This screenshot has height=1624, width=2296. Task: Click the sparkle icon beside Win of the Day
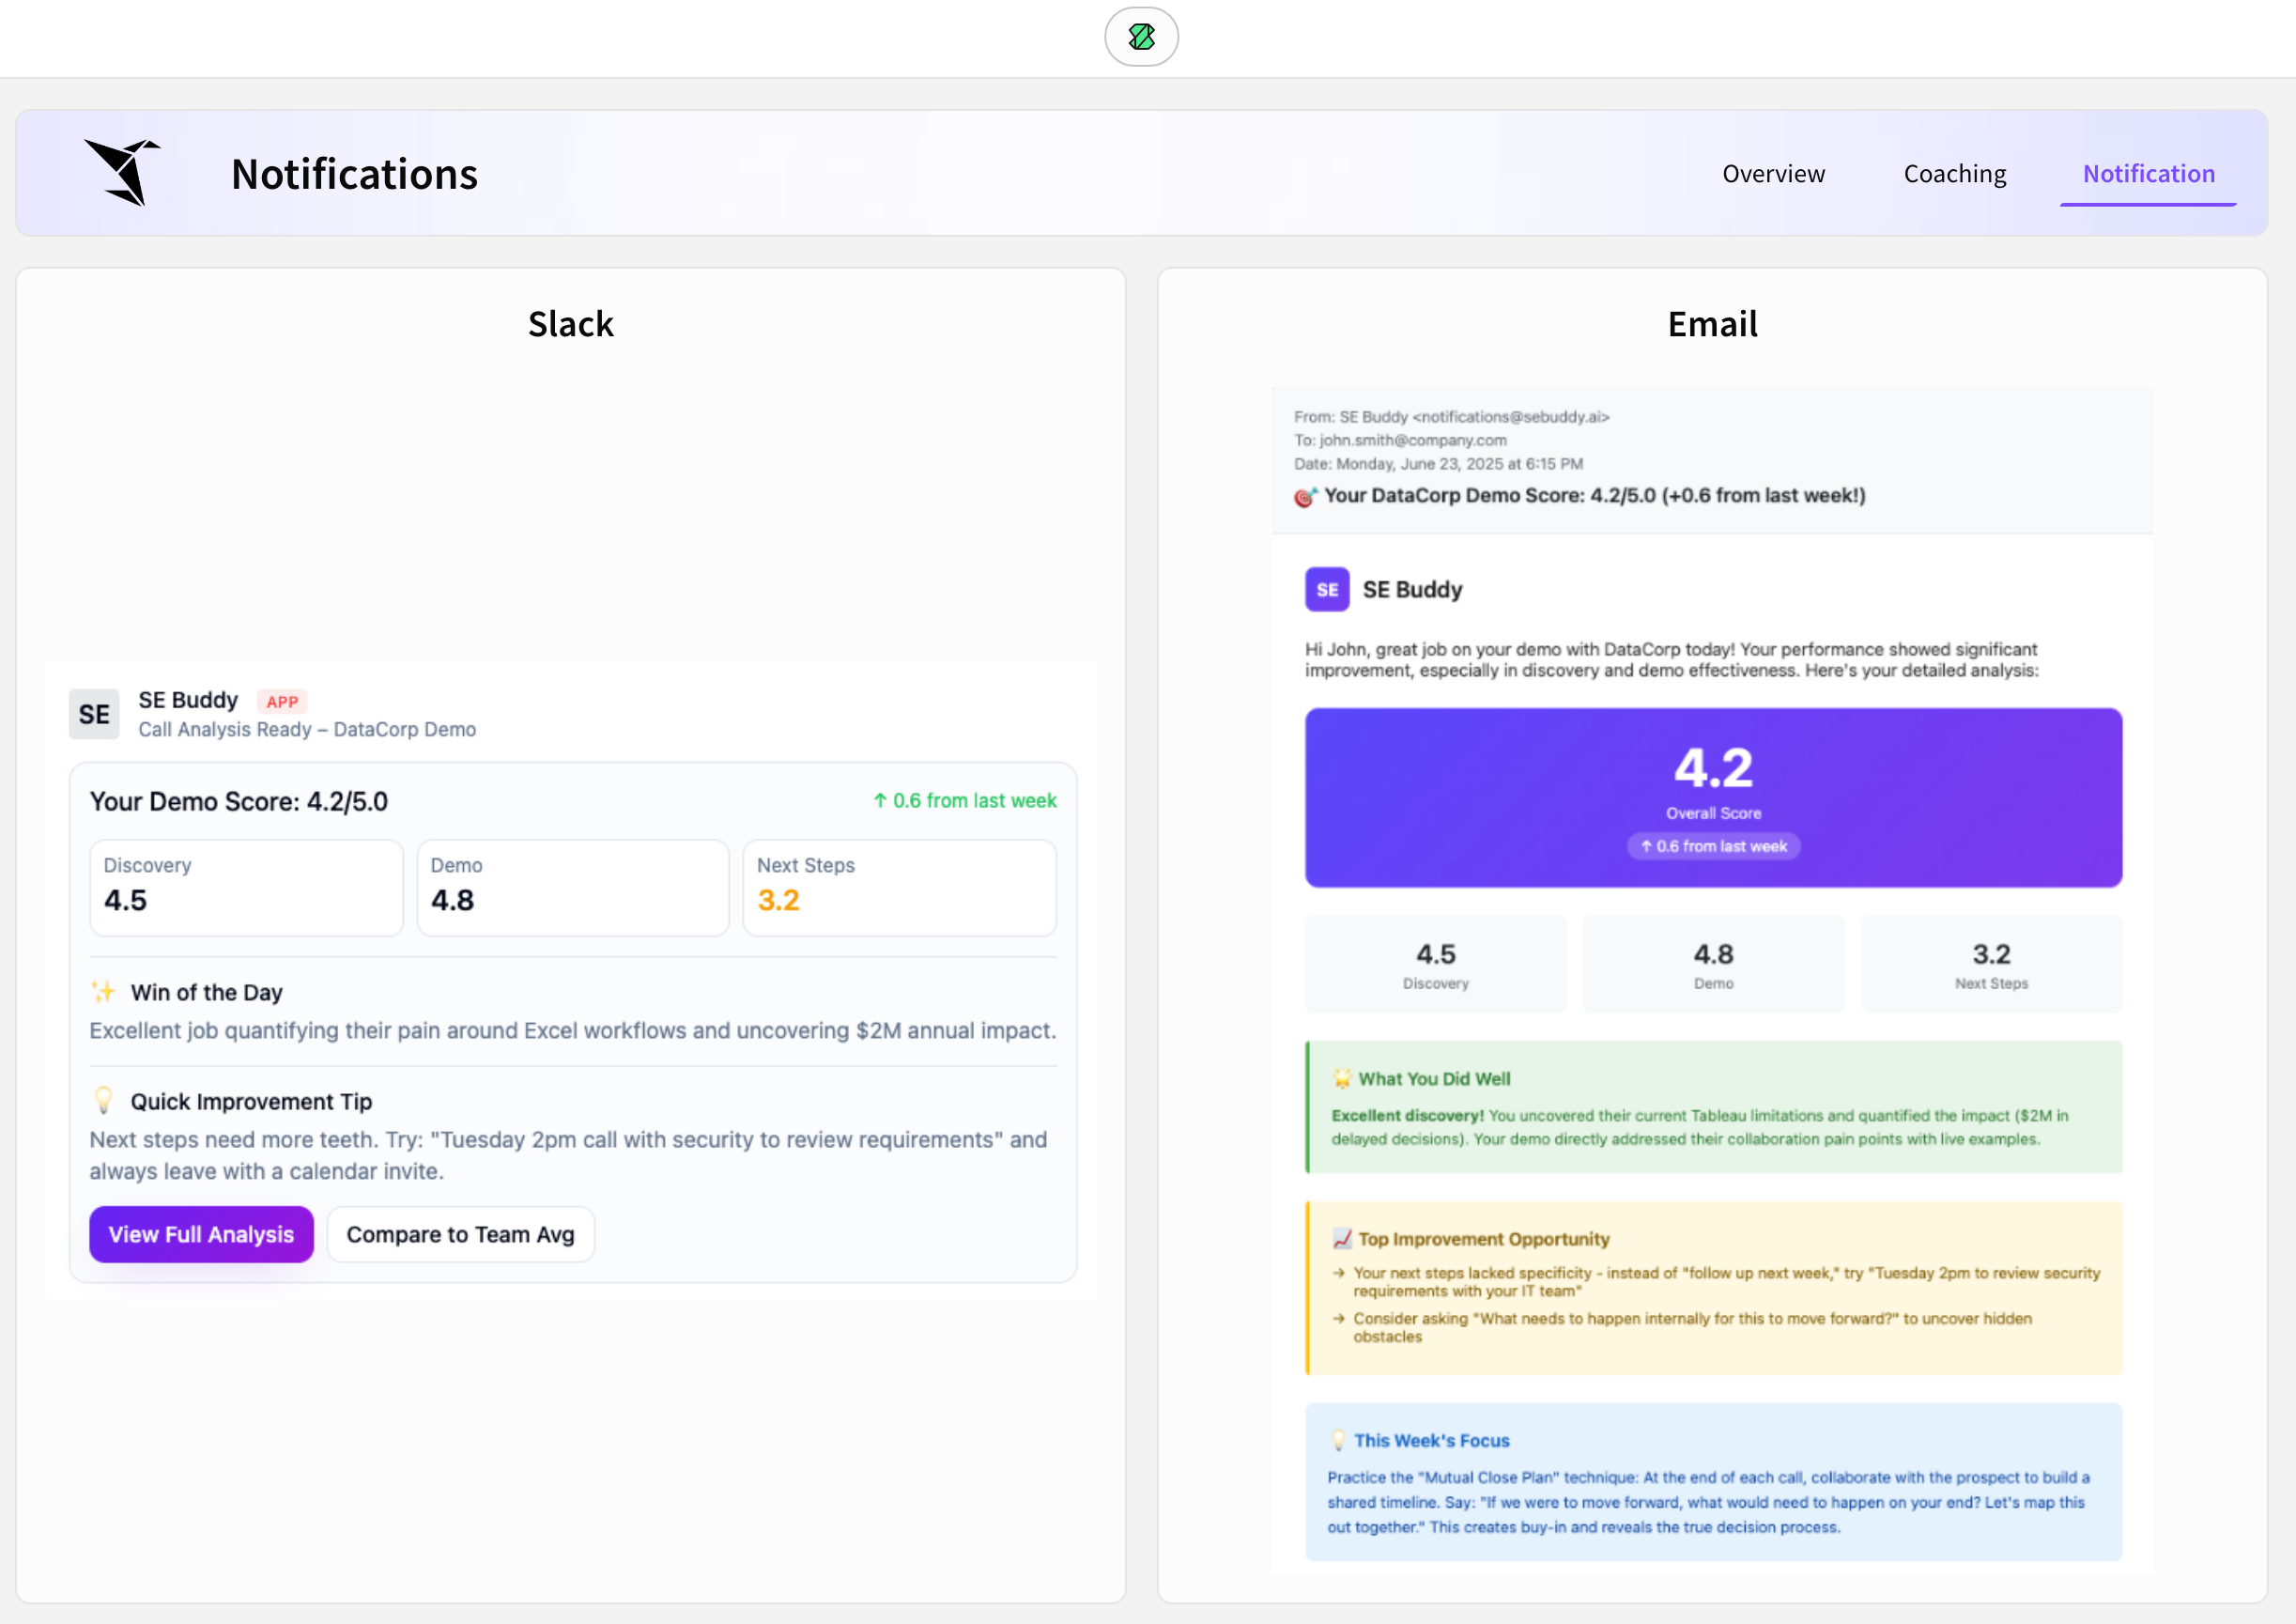[103, 992]
